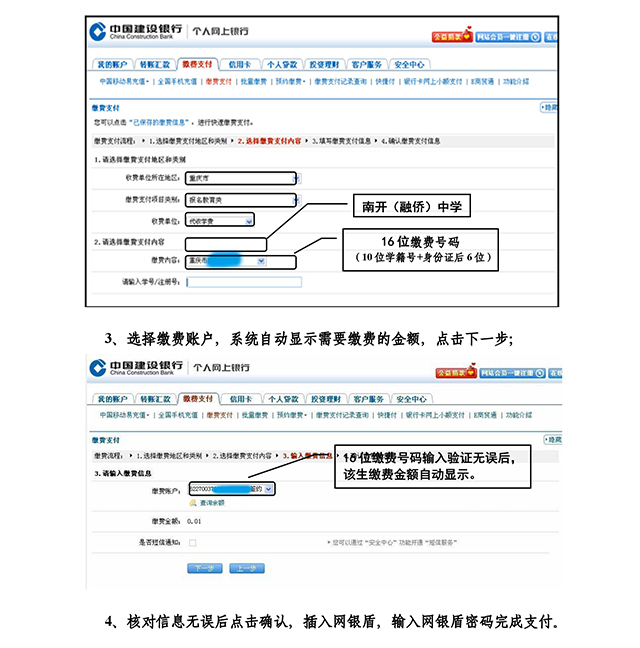Image resolution: width=640 pixels, height=648 pixels.
Task: Open the 功能介绍 link in the first screenshot
Action: tap(516, 81)
